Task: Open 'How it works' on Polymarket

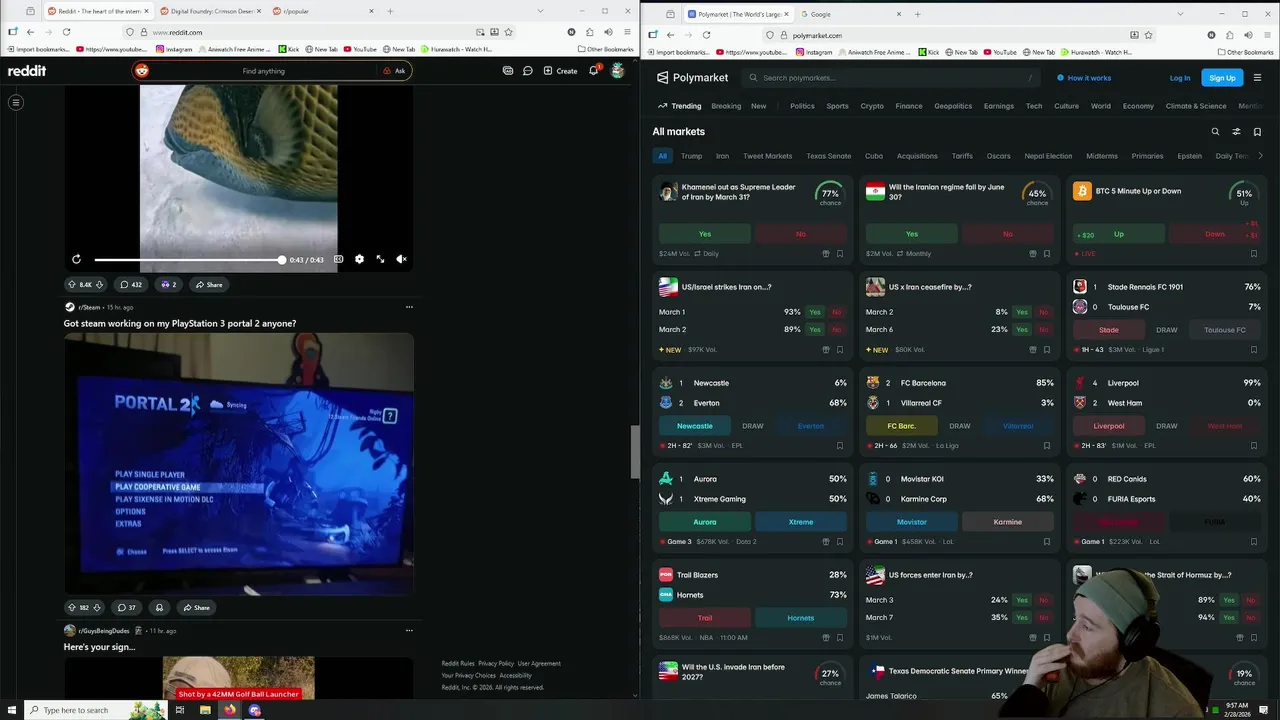Action: pos(1084,78)
